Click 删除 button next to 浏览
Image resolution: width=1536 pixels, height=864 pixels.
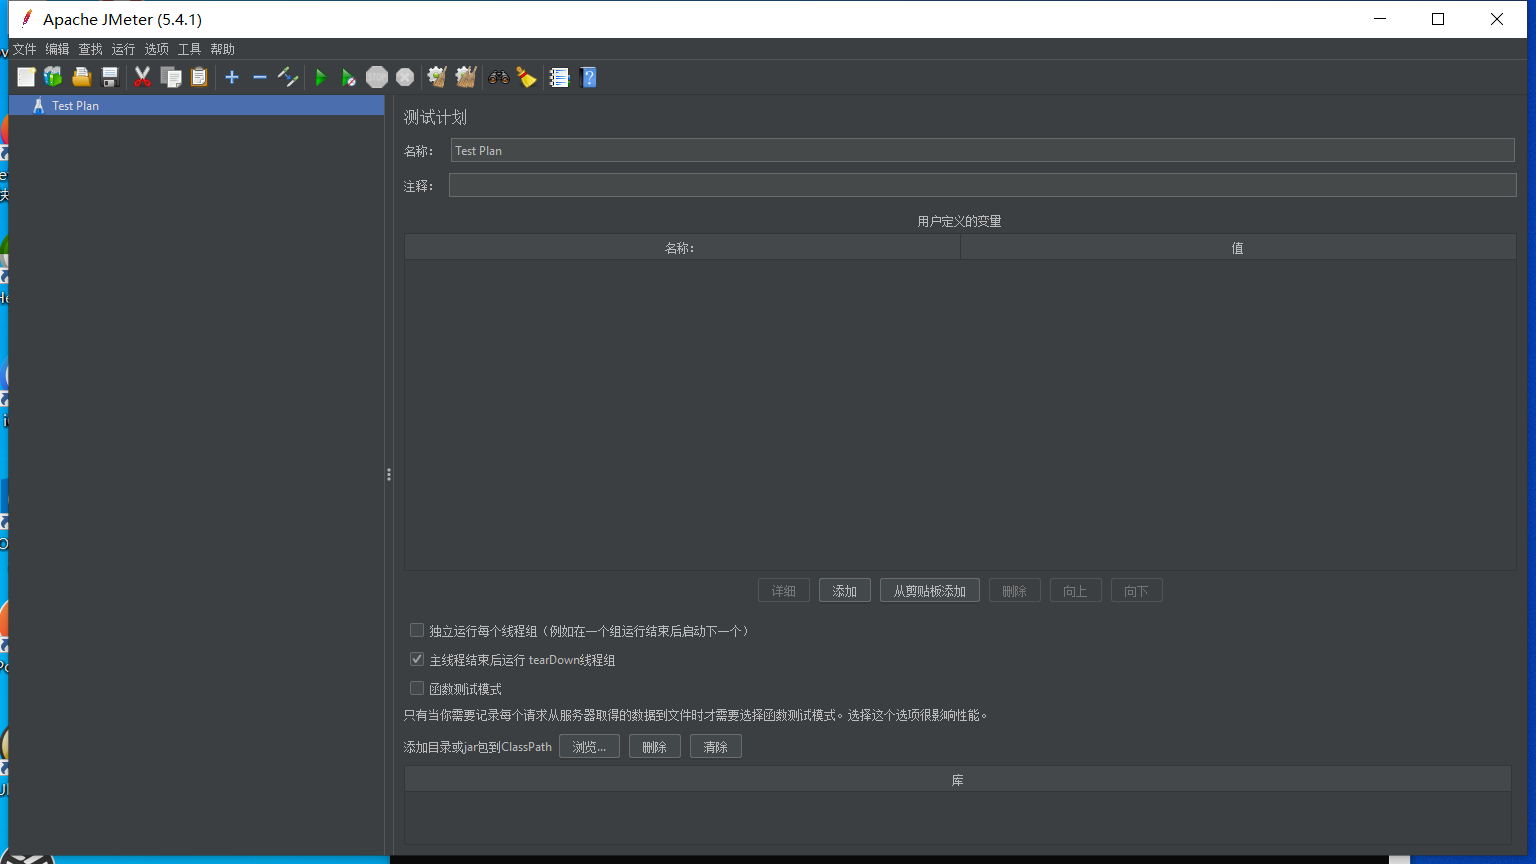click(655, 746)
